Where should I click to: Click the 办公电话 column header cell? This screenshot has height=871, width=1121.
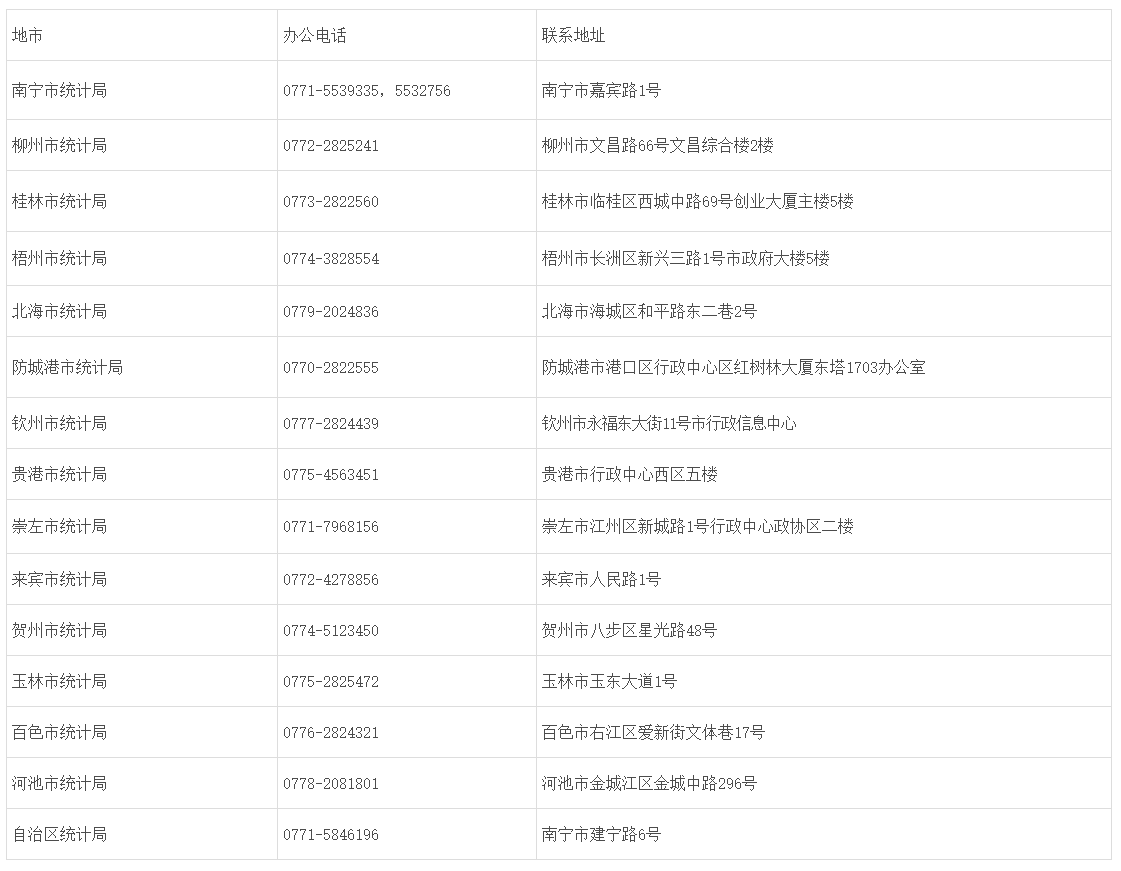pyautogui.click(x=407, y=35)
